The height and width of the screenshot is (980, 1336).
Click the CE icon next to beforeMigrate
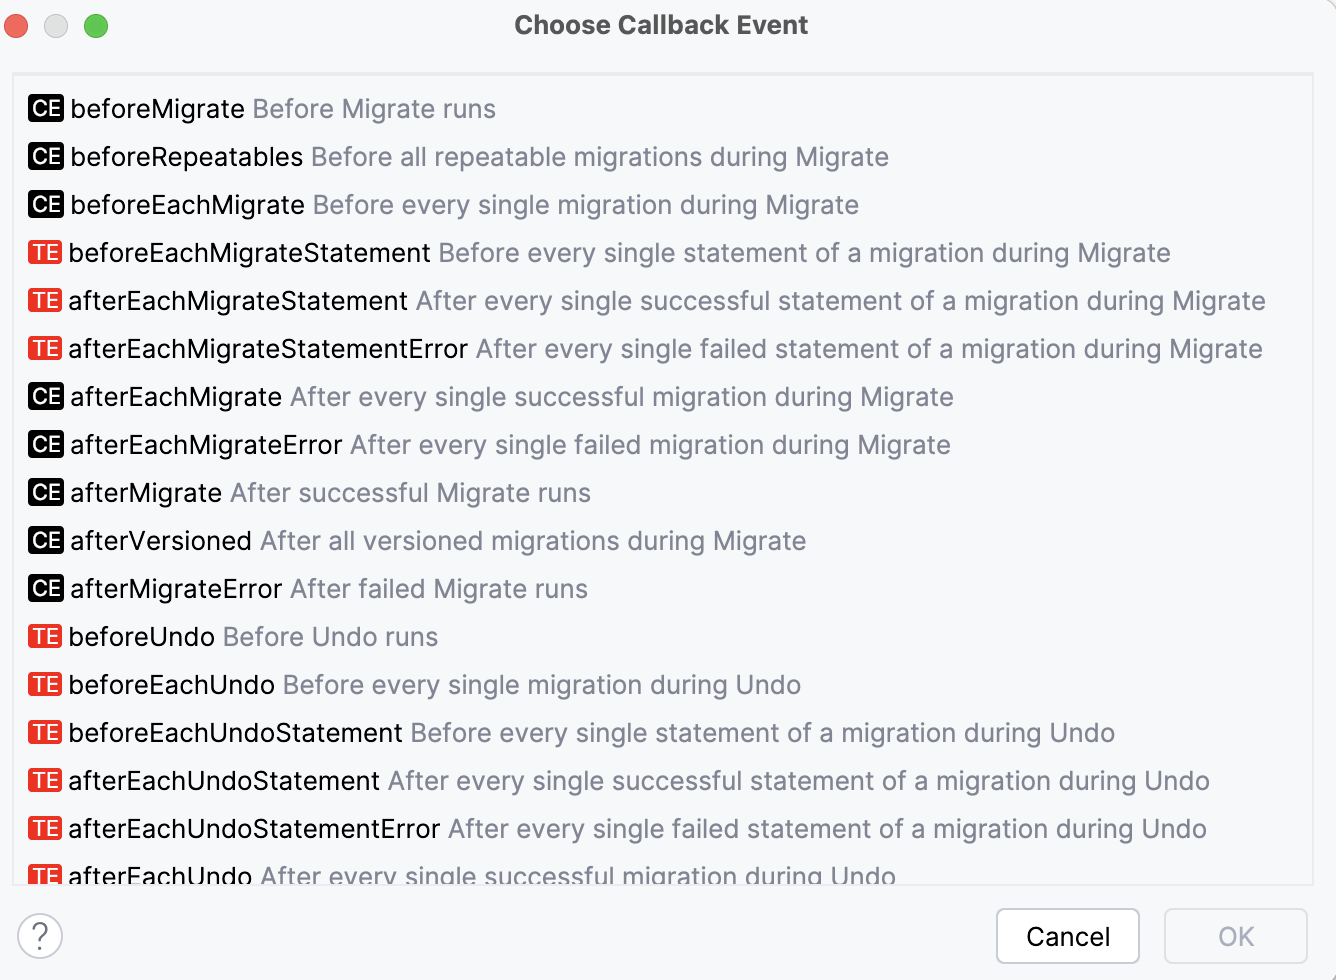click(45, 109)
